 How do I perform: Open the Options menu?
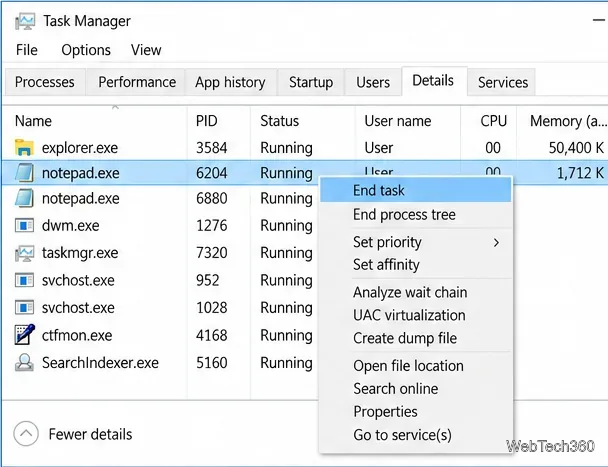[86, 50]
